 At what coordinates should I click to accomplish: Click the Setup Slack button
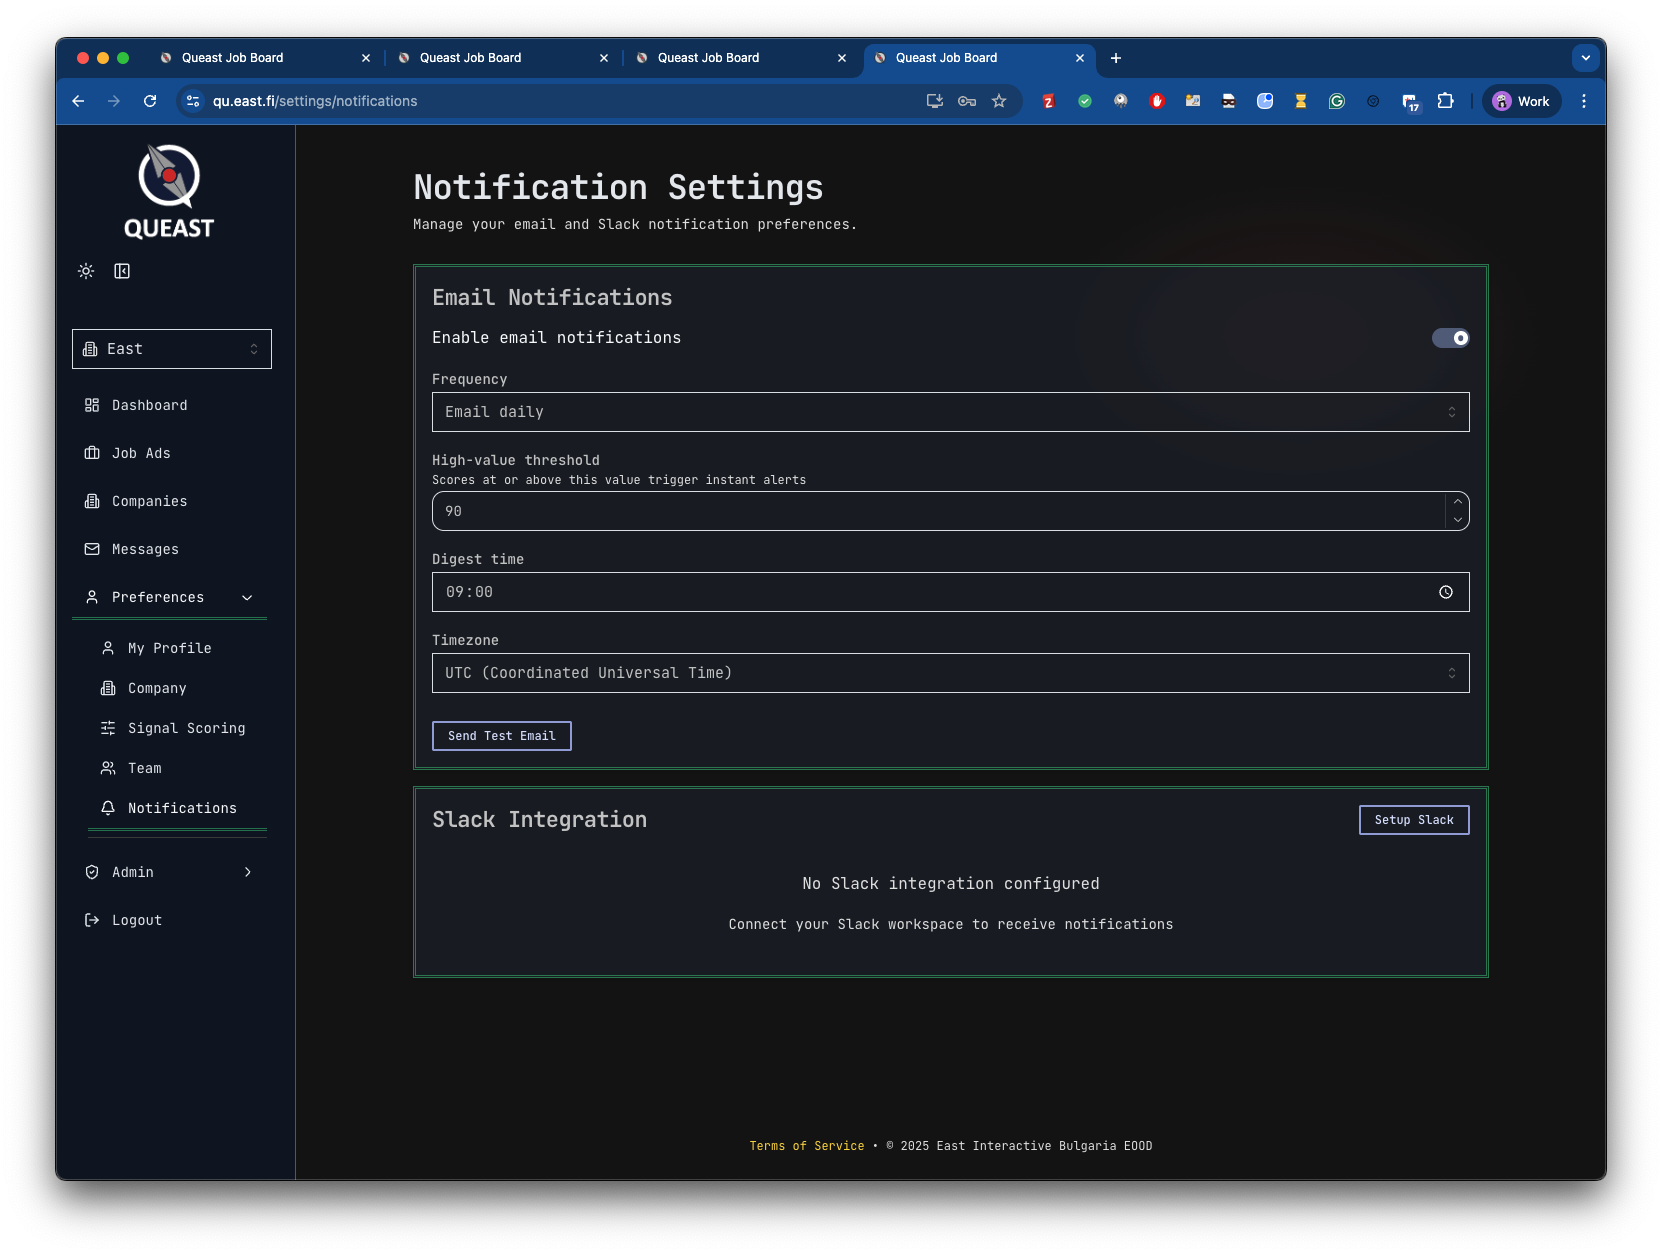[x=1413, y=819]
